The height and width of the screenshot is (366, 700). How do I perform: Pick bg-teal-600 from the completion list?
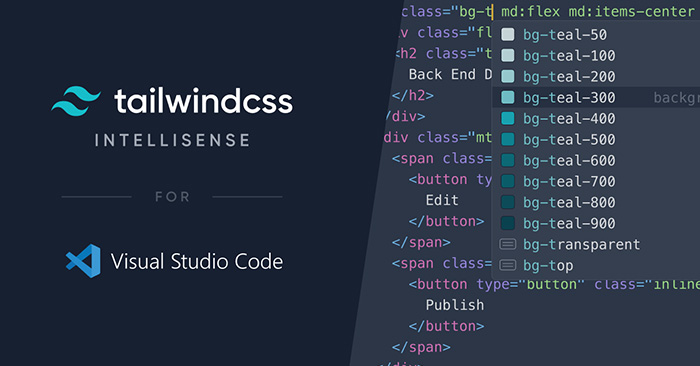pyautogui.click(x=596, y=160)
